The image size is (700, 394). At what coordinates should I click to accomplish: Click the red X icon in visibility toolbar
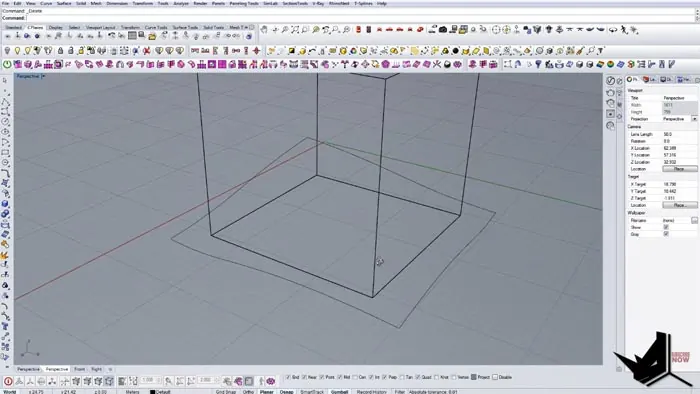(146, 50)
